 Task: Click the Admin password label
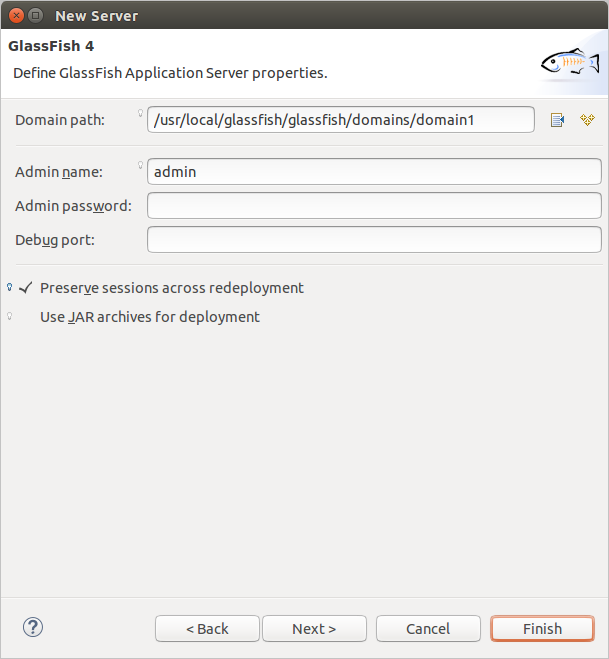click(74, 206)
